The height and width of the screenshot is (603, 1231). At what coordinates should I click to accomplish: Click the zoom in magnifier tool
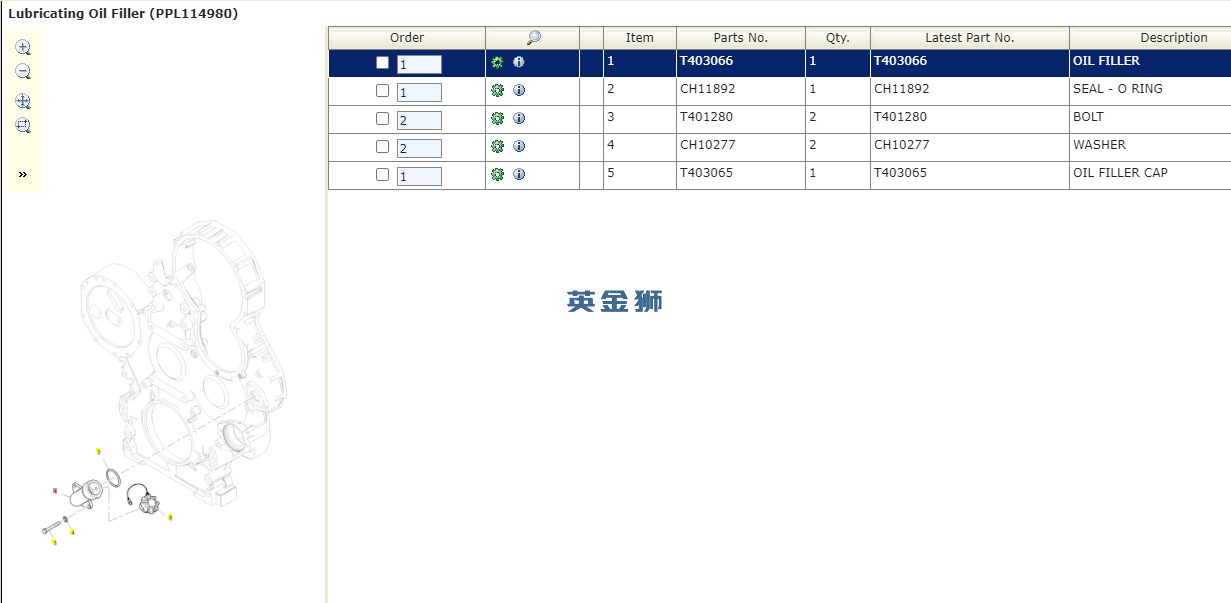click(23, 47)
